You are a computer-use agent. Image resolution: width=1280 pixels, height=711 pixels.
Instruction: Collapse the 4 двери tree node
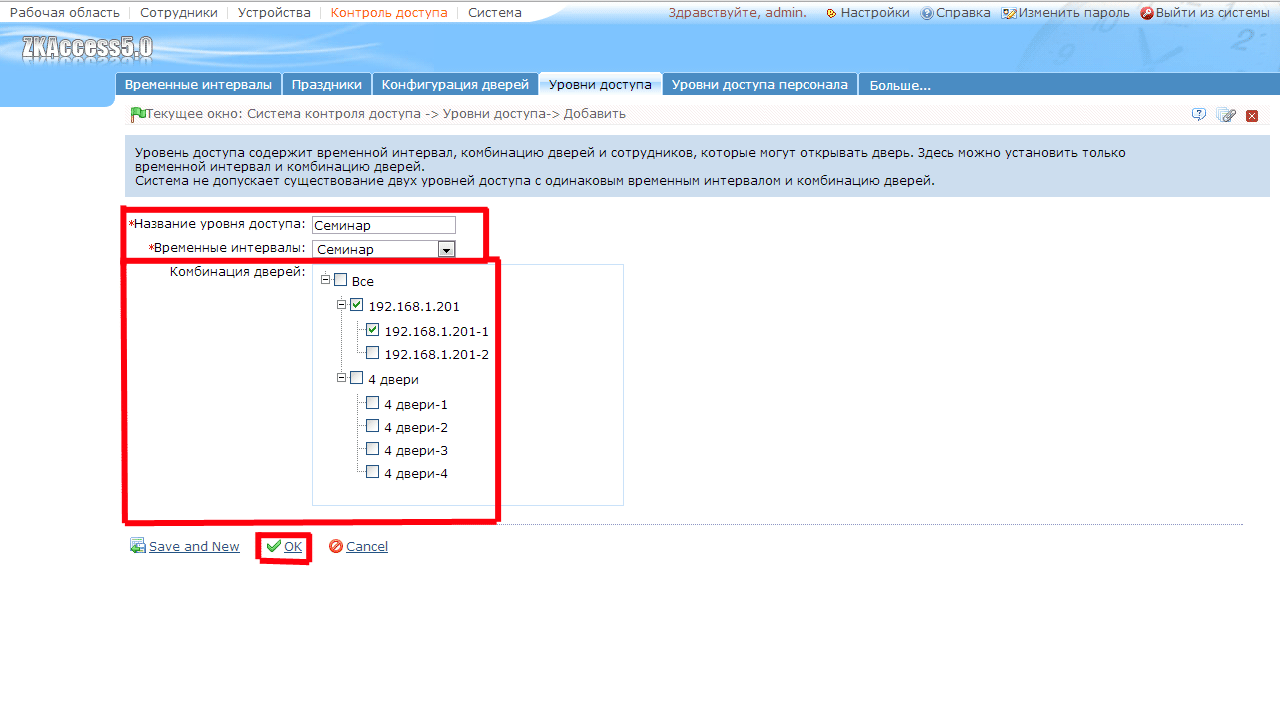[341, 377]
